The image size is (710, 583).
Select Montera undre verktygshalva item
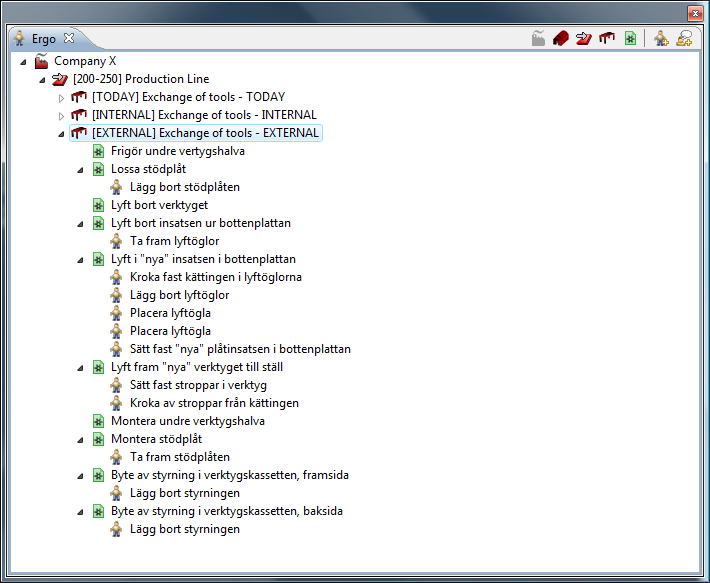tap(187, 421)
